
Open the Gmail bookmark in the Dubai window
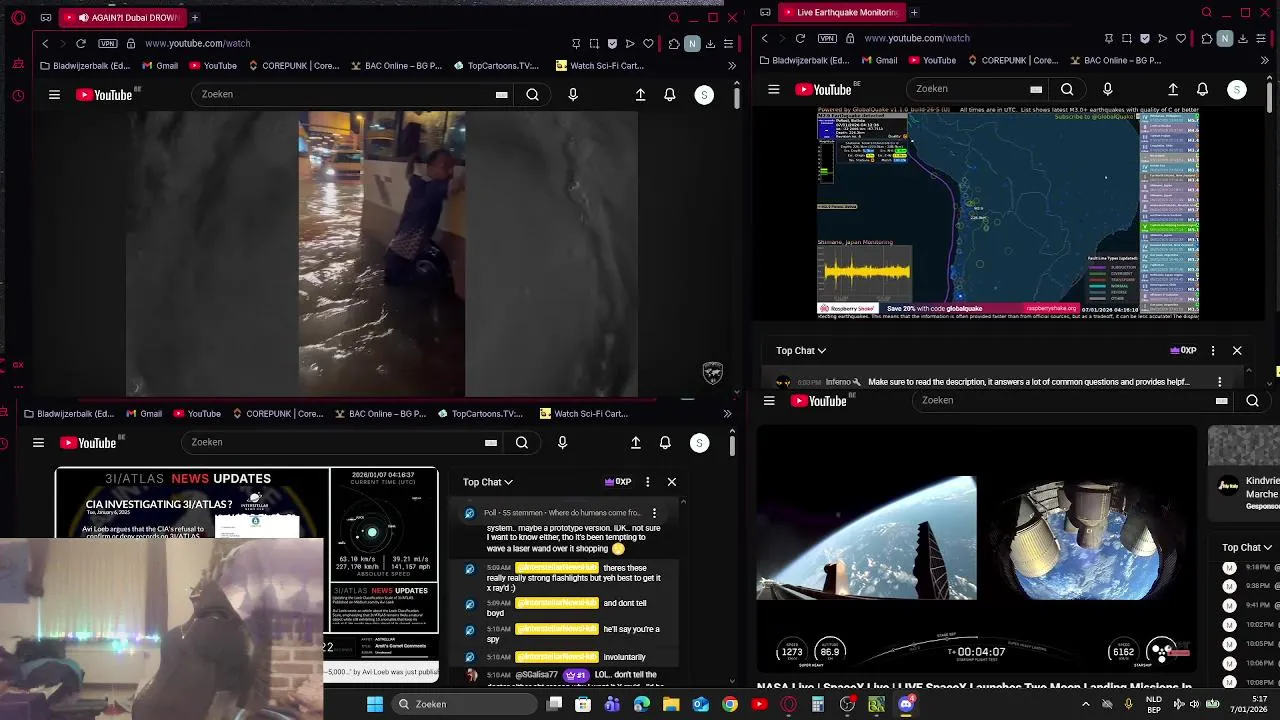click(160, 66)
